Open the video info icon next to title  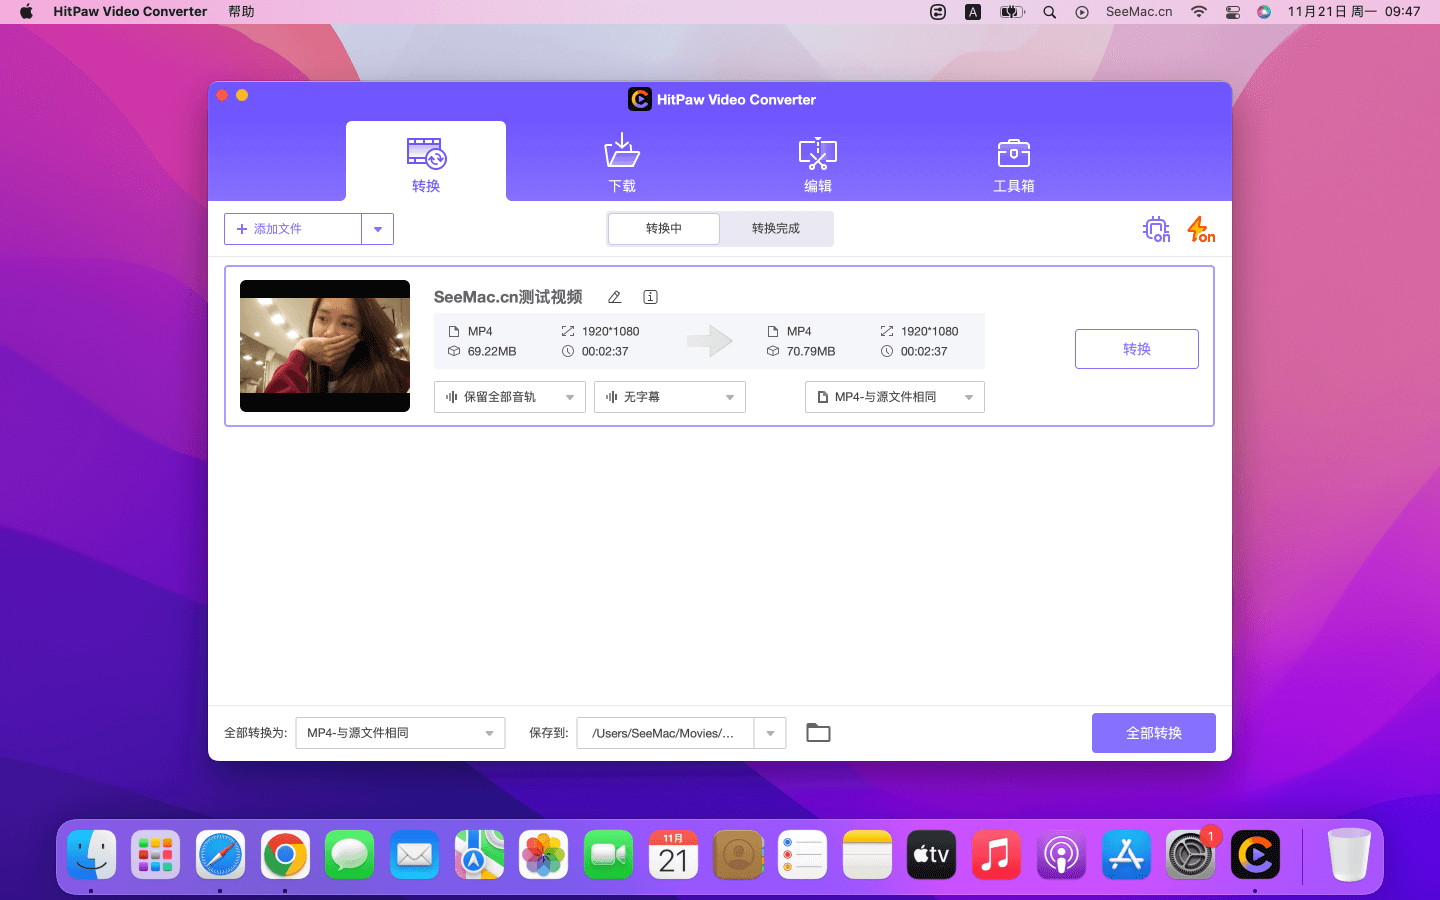650,297
